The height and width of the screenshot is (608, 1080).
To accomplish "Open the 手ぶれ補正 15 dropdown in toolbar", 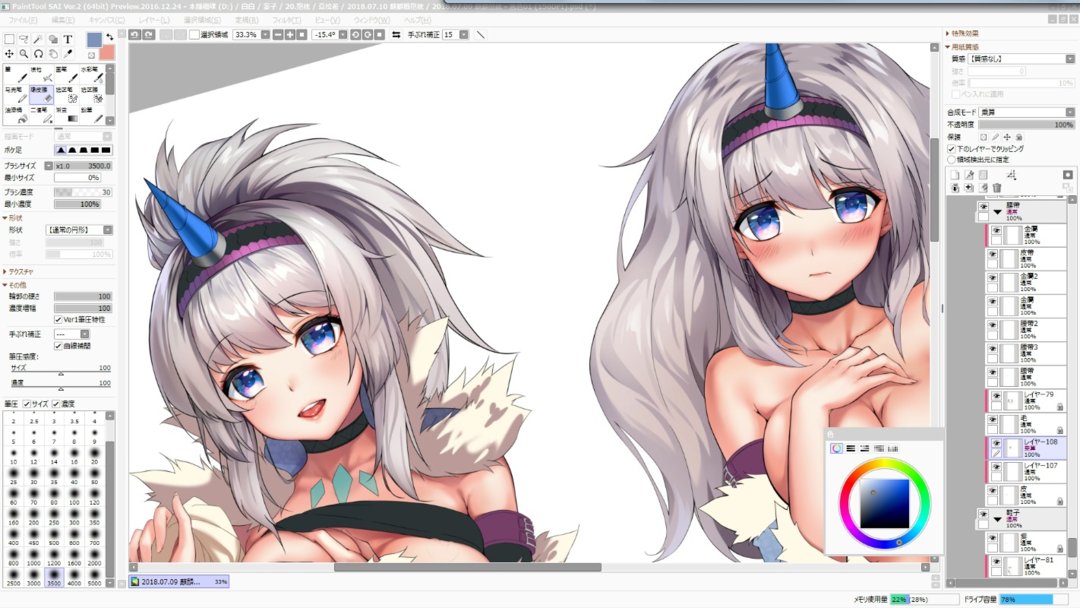I will 464,34.
